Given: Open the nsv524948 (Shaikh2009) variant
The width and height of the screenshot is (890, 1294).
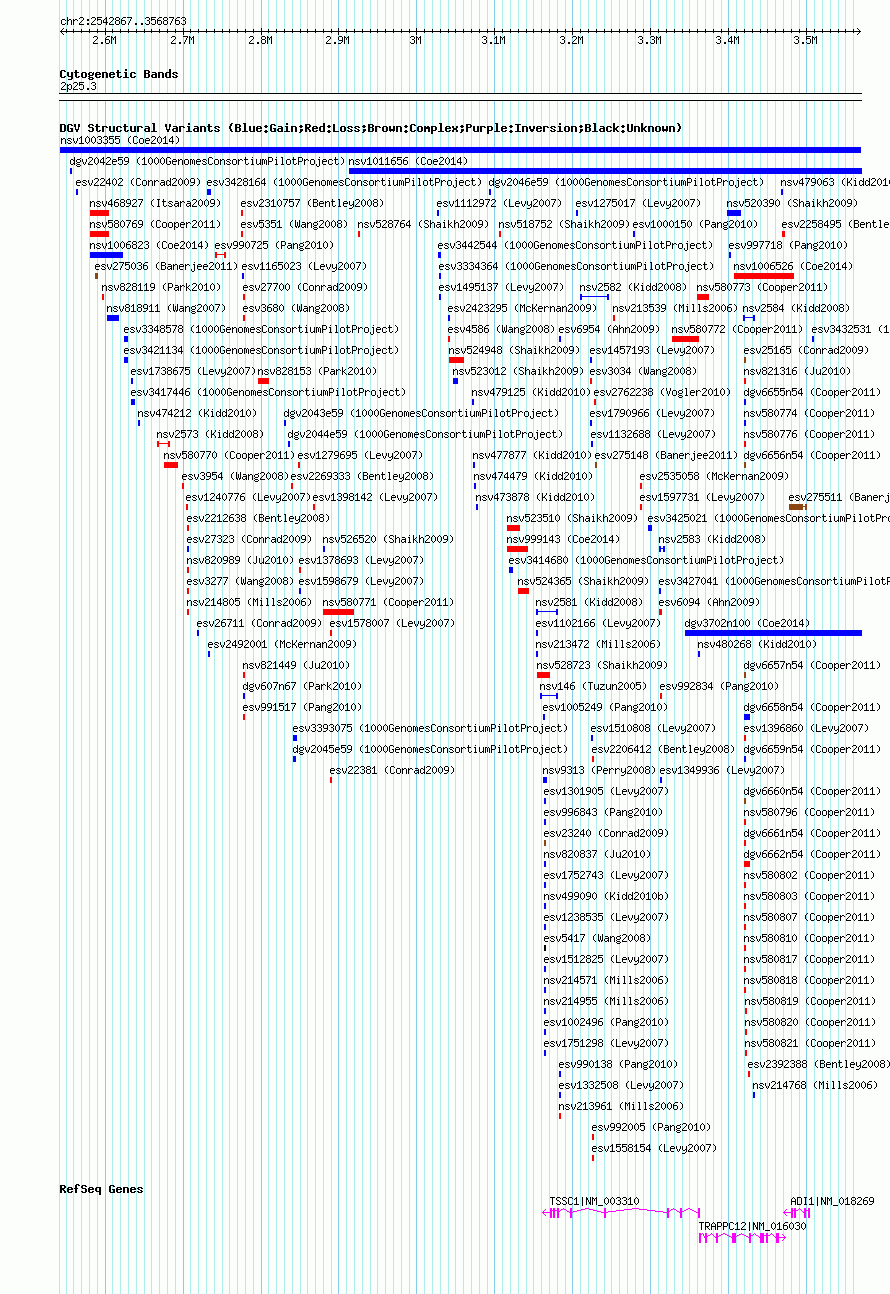Looking at the screenshot, I should click(x=514, y=350).
